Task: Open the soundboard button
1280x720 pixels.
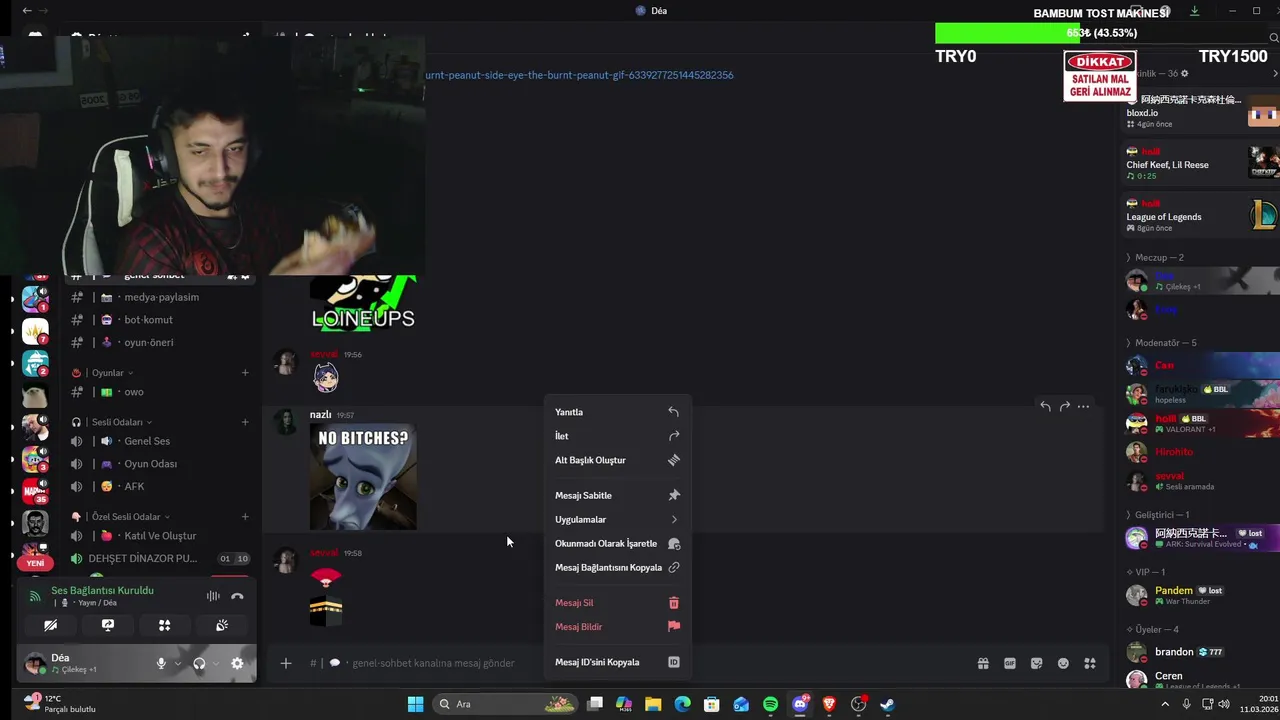Action: pos(222,625)
